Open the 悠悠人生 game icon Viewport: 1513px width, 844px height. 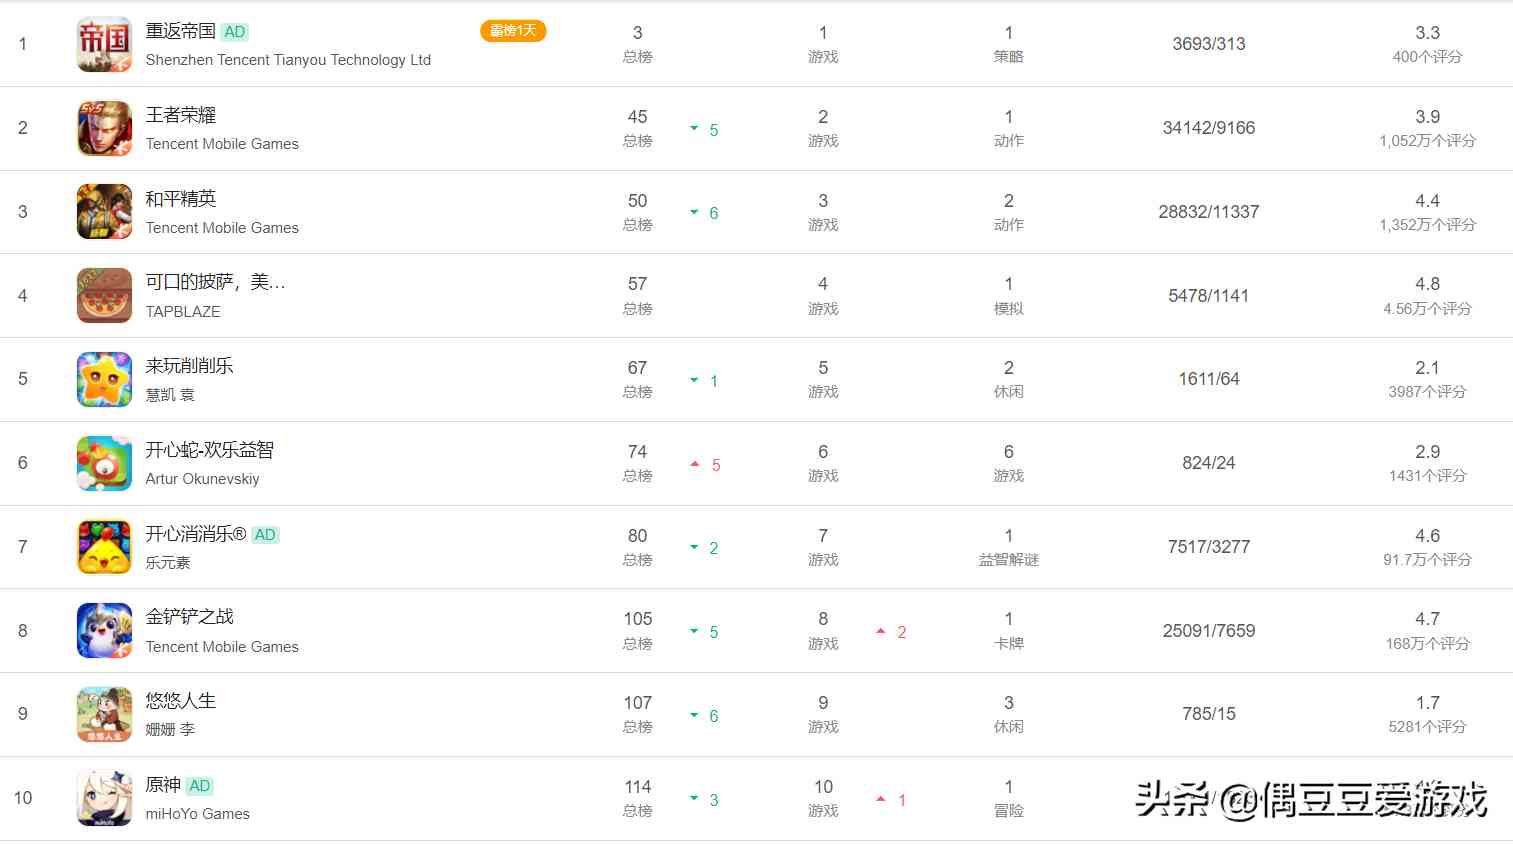pyautogui.click(x=105, y=714)
